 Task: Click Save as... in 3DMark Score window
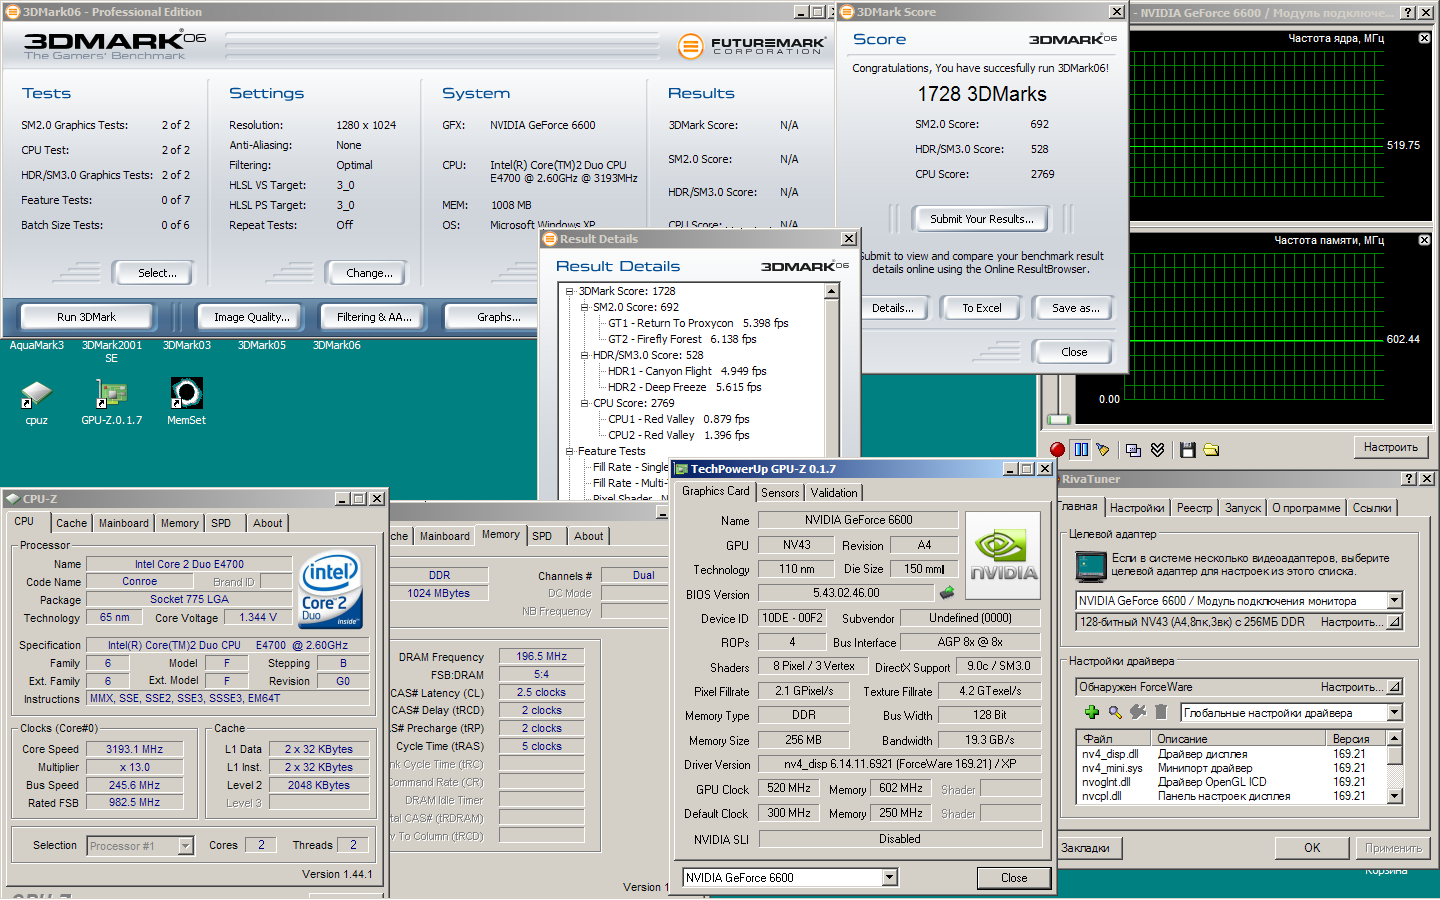(x=1075, y=308)
